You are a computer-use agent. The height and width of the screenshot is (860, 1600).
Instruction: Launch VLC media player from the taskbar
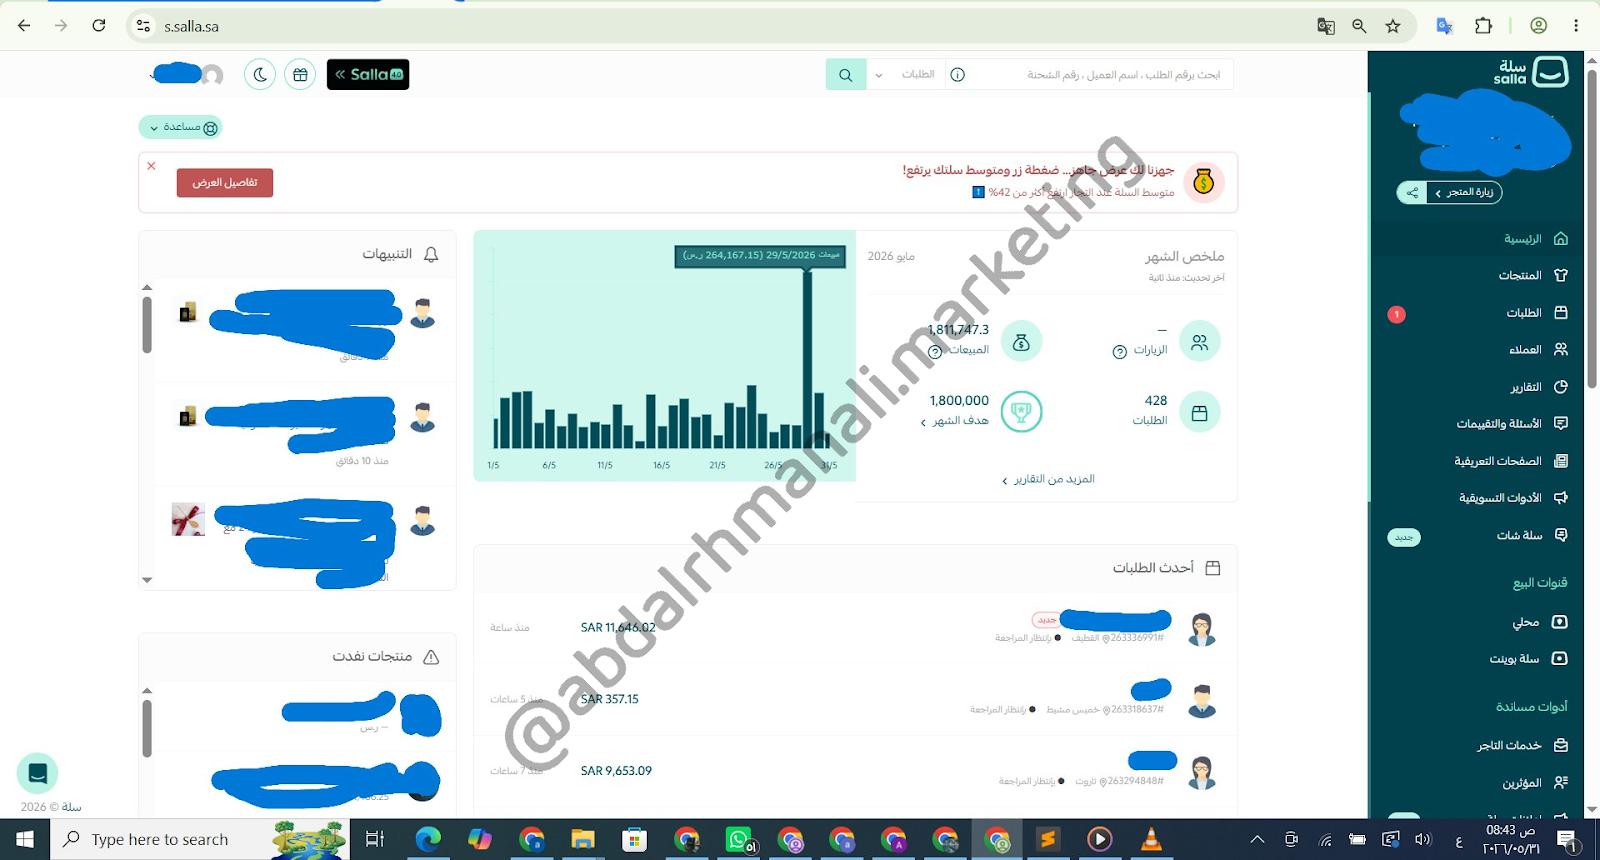(x=1151, y=839)
